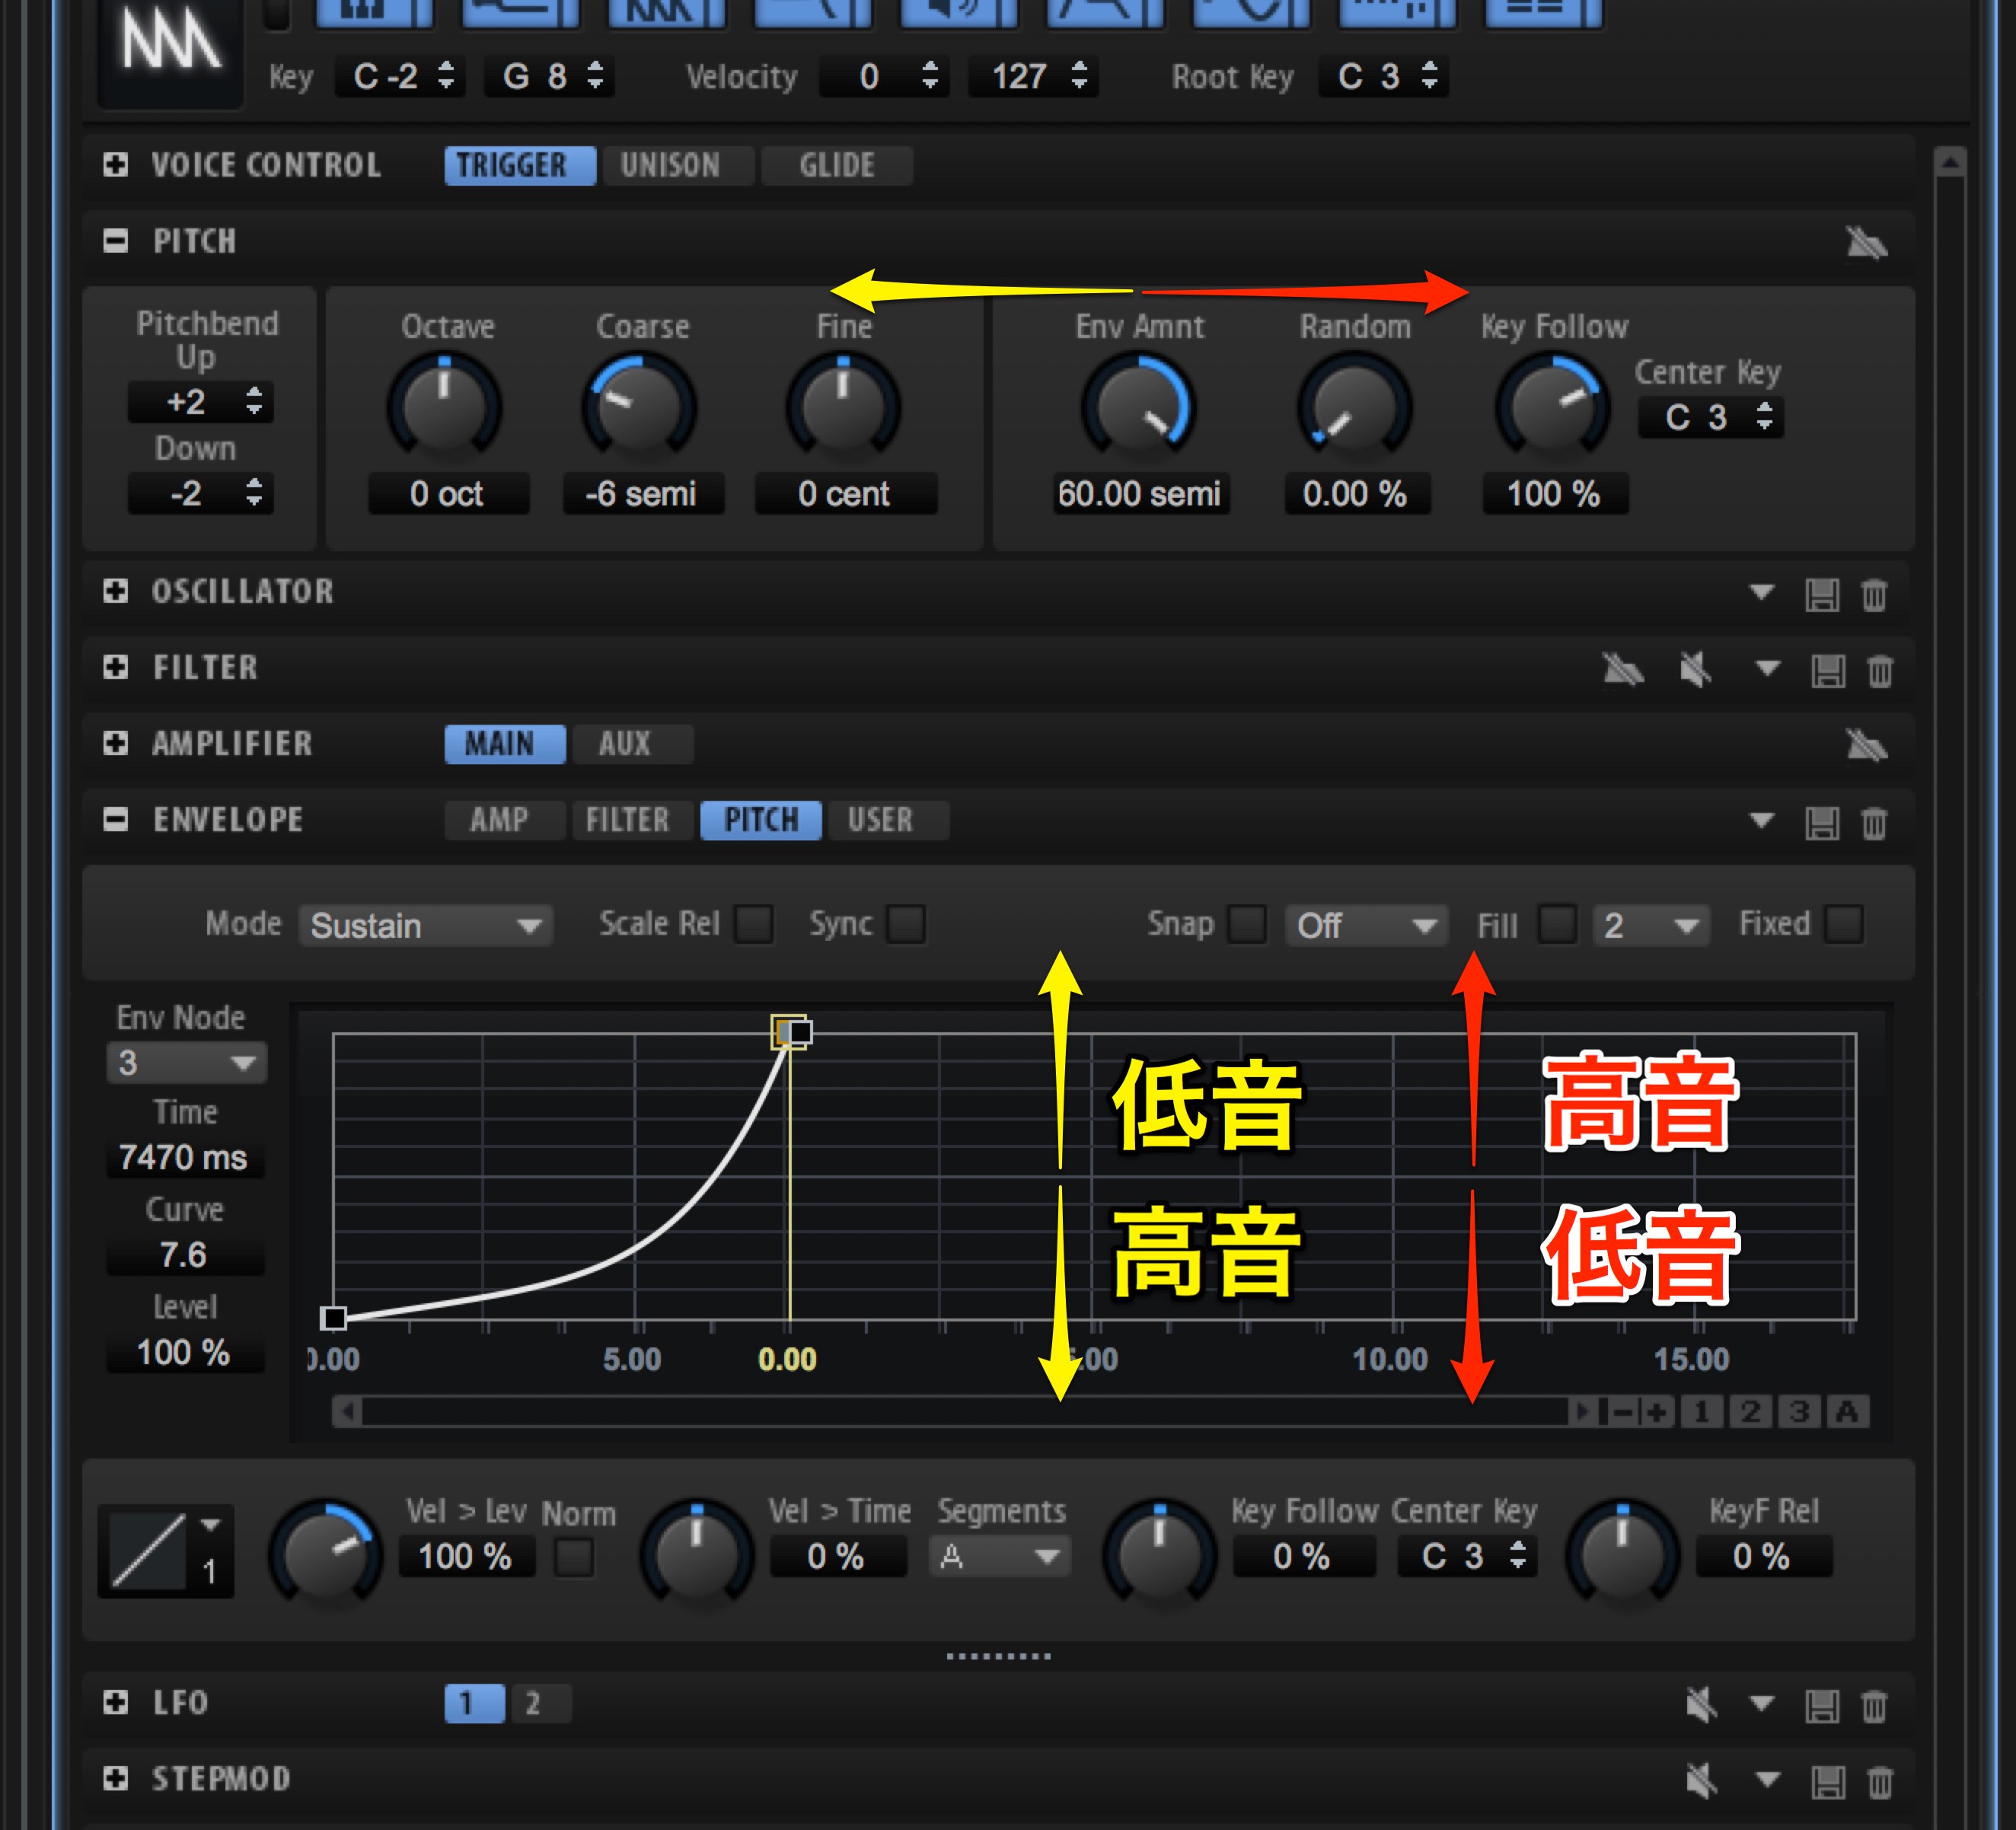Screen dimensions: 2016x1830
Task: Zoom in the envelope editor with plus button
Action: pos(1655,1412)
